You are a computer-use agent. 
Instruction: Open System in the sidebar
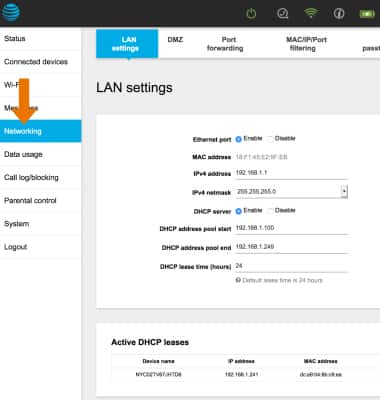[40, 224]
